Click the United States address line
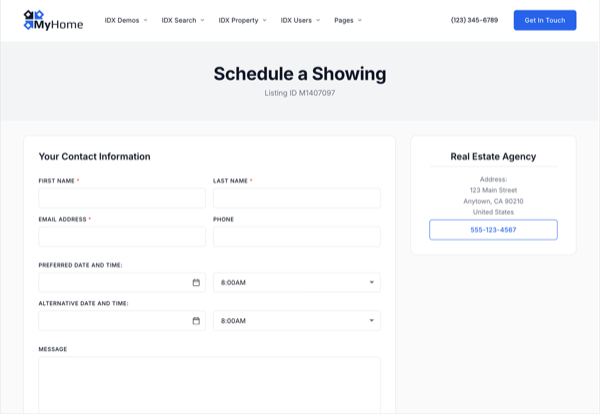600x414 pixels. coord(493,212)
